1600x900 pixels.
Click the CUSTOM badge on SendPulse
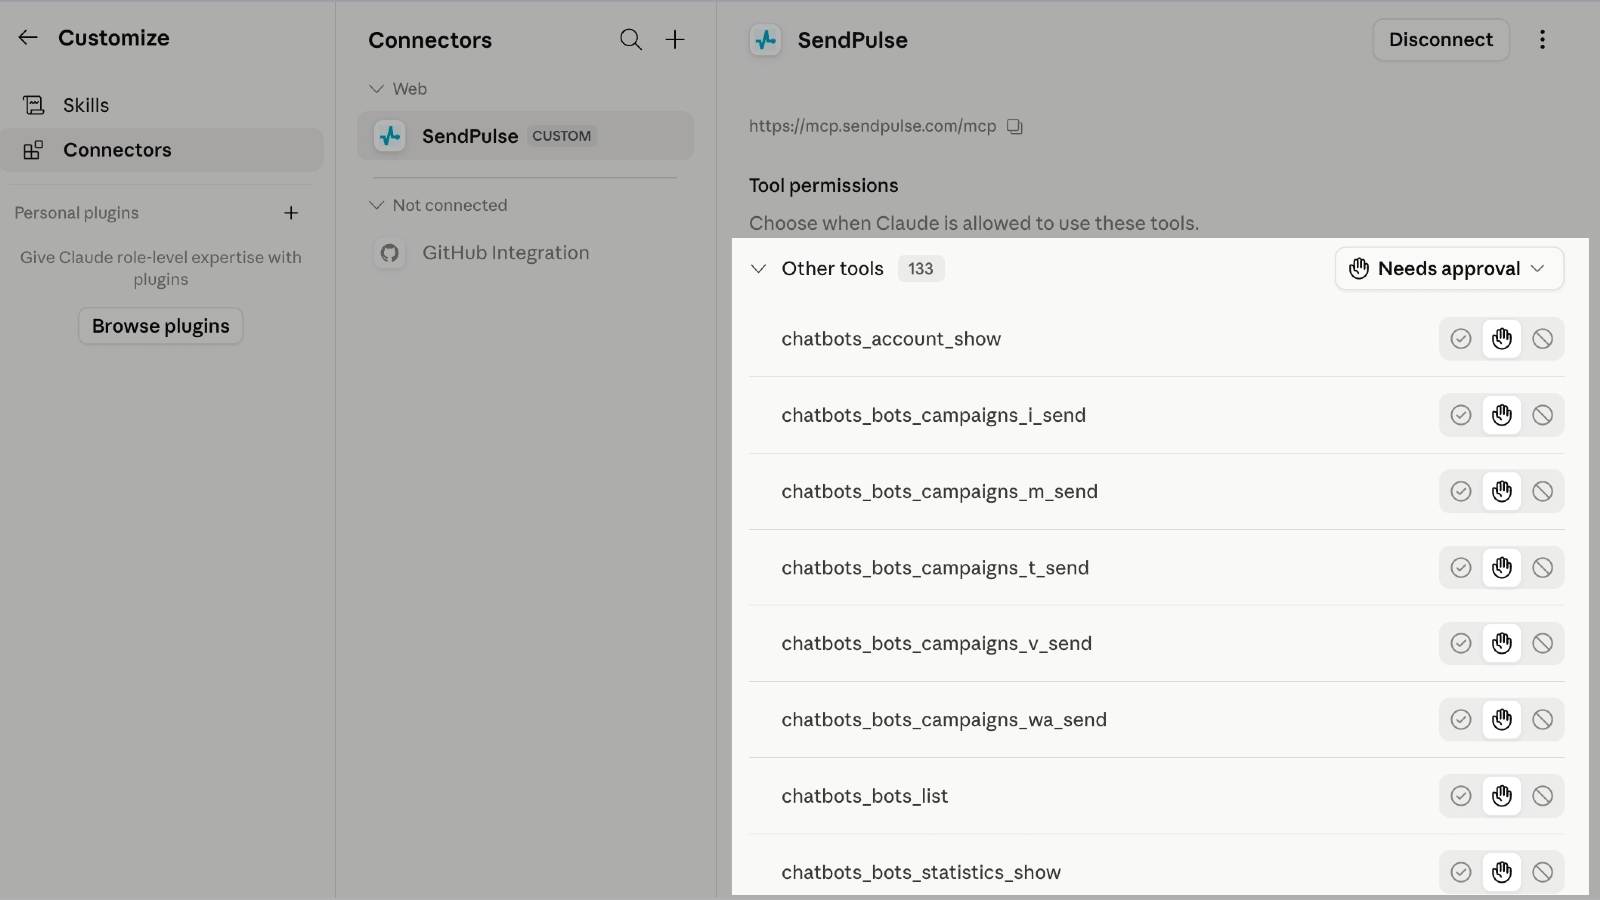(x=562, y=136)
